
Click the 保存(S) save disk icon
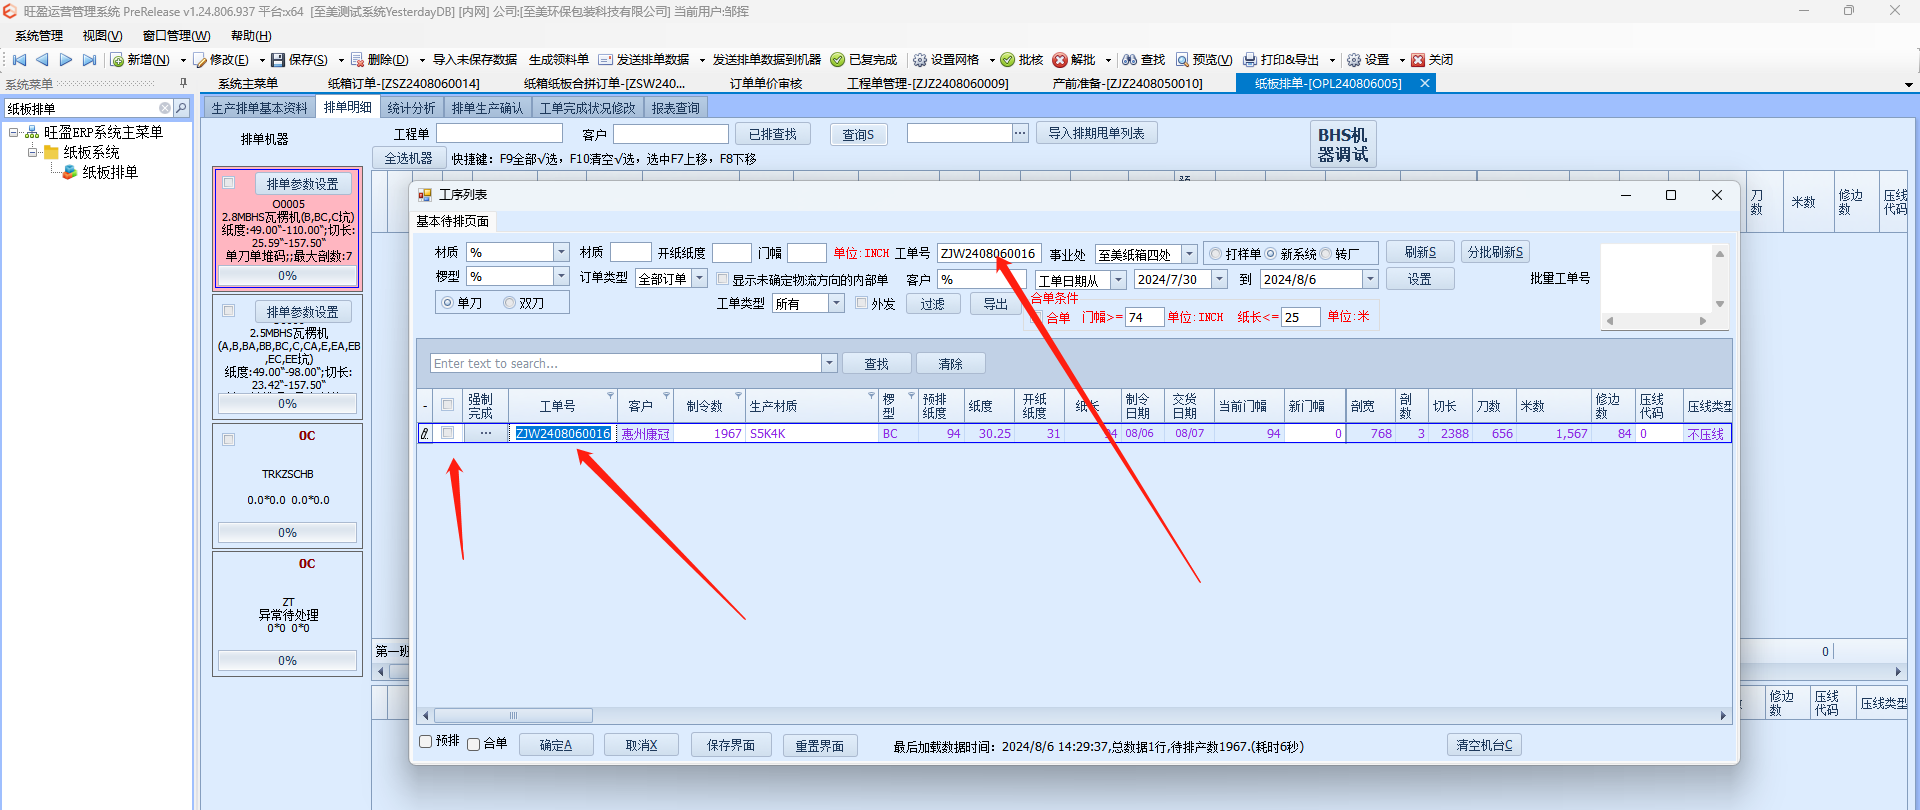(x=278, y=60)
